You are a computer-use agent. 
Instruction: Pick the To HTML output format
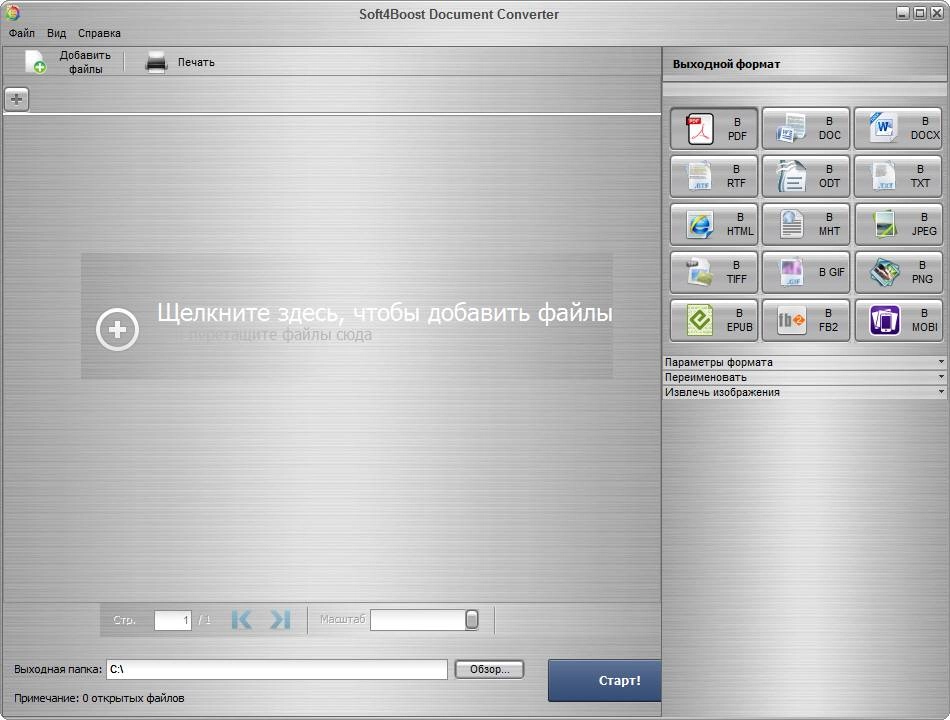[x=714, y=224]
